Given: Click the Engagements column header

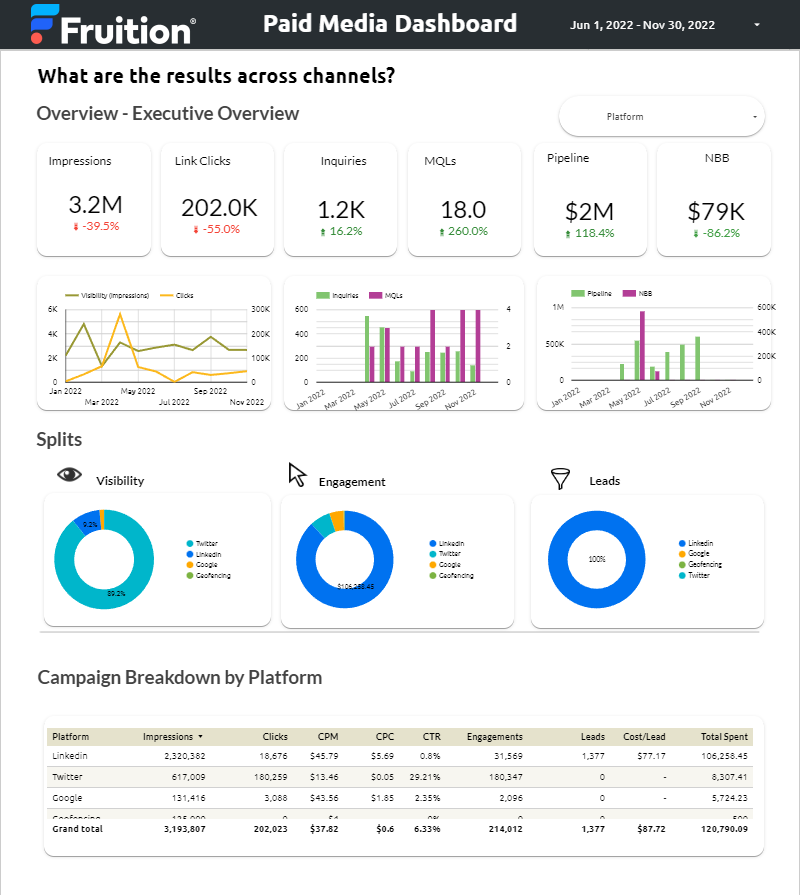Looking at the screenshot, I should (495, 737).
